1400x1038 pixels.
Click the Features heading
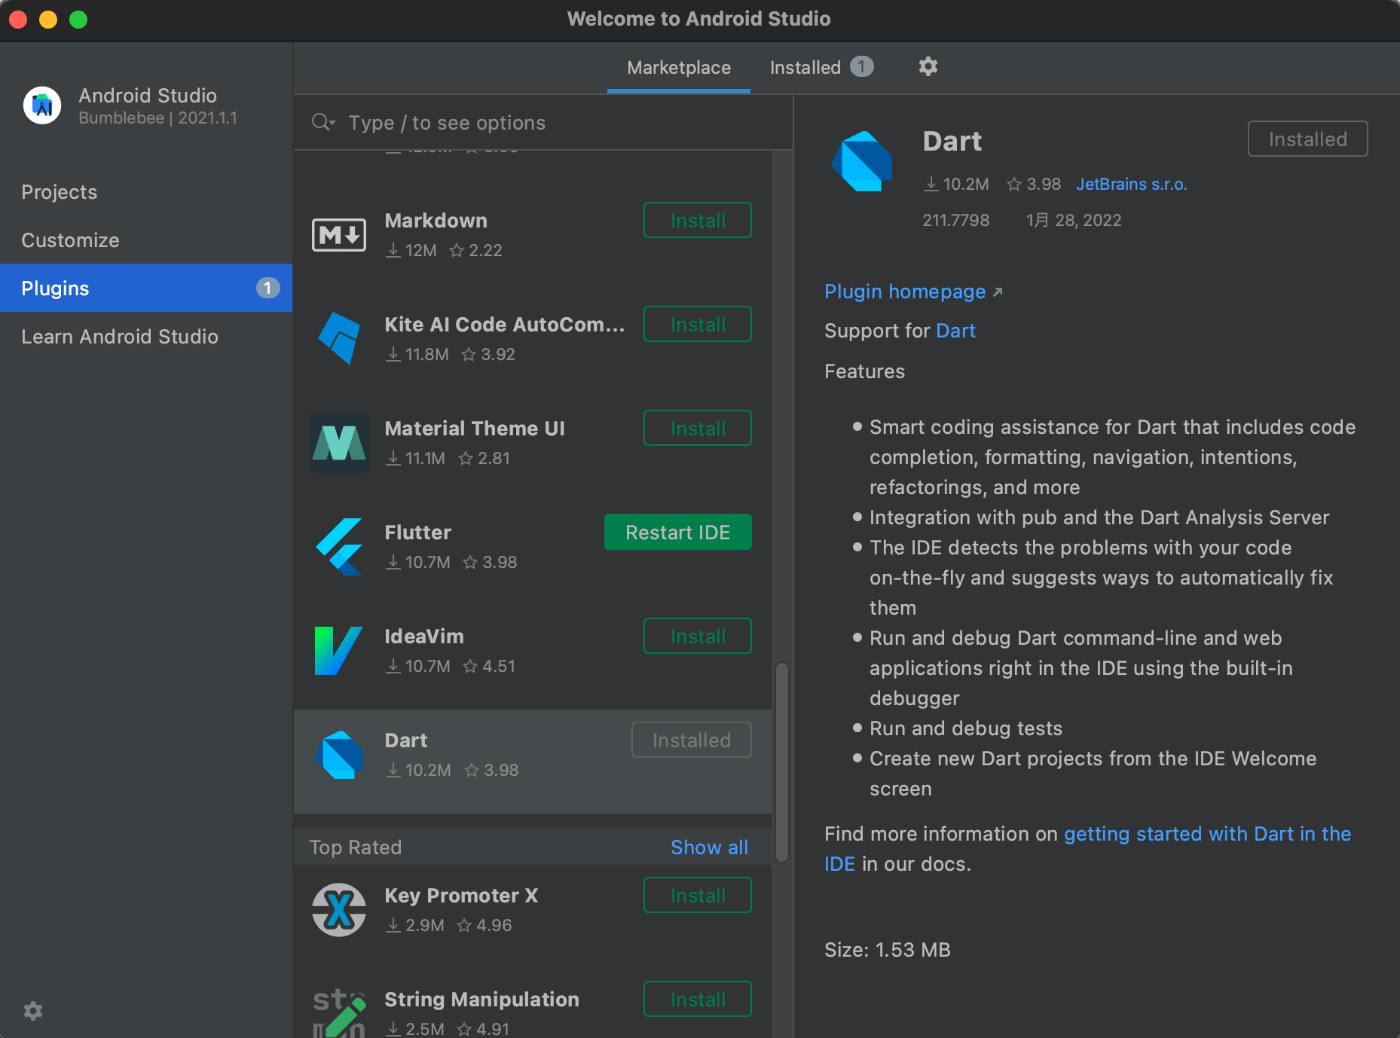864,371
